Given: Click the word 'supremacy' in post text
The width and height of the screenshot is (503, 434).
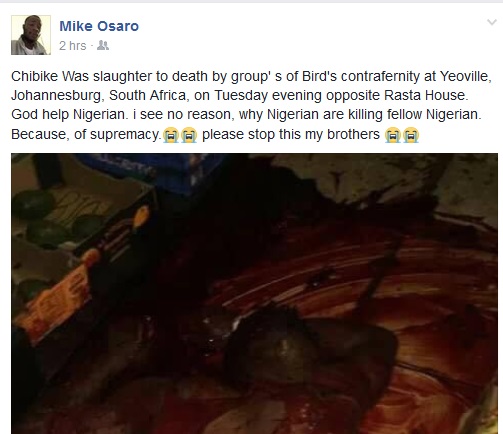Looking at the screenshot, I should 124,135.
